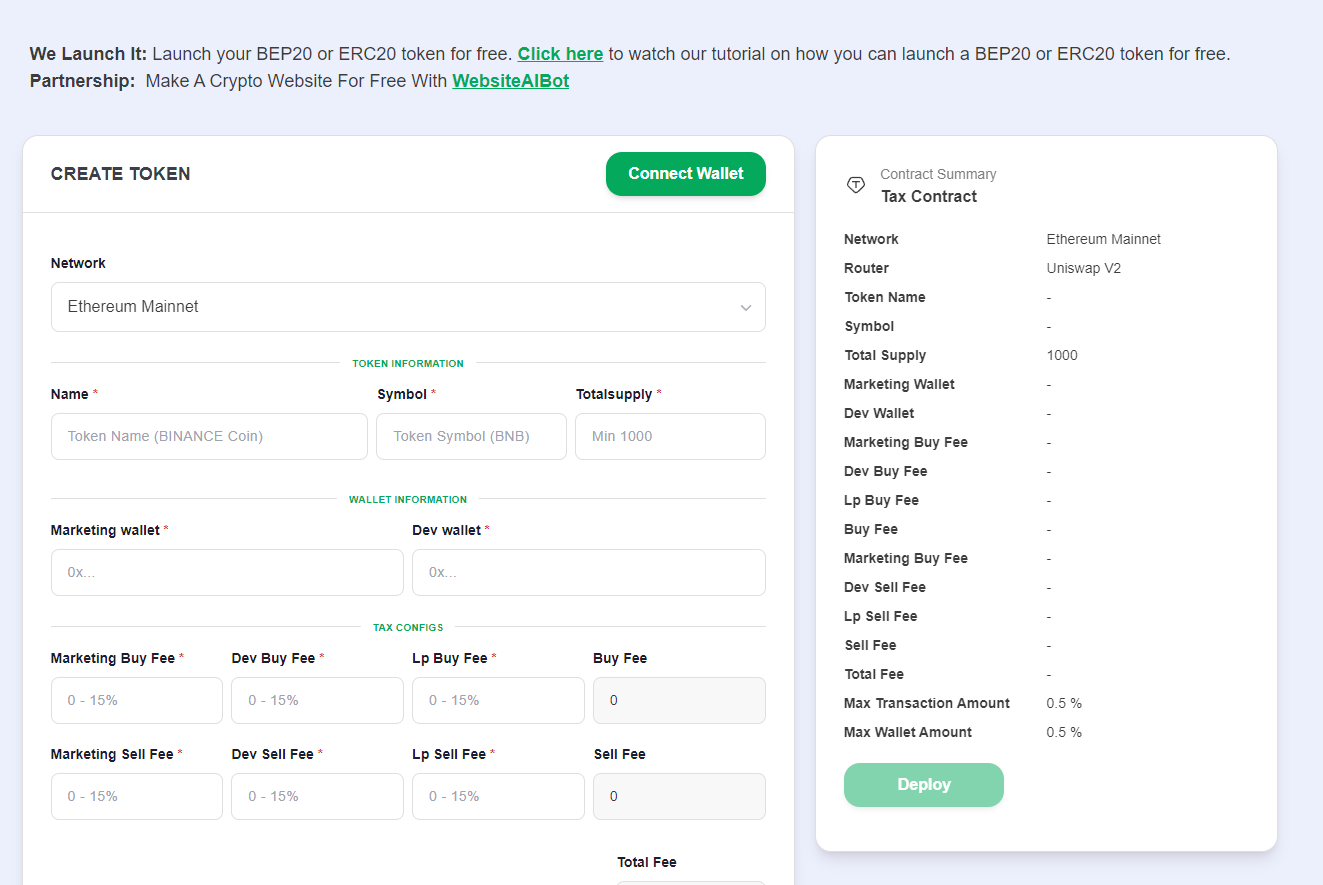Click the Connect Wallet button
This screenshot has width=1323, height=885.
point(686,174)
